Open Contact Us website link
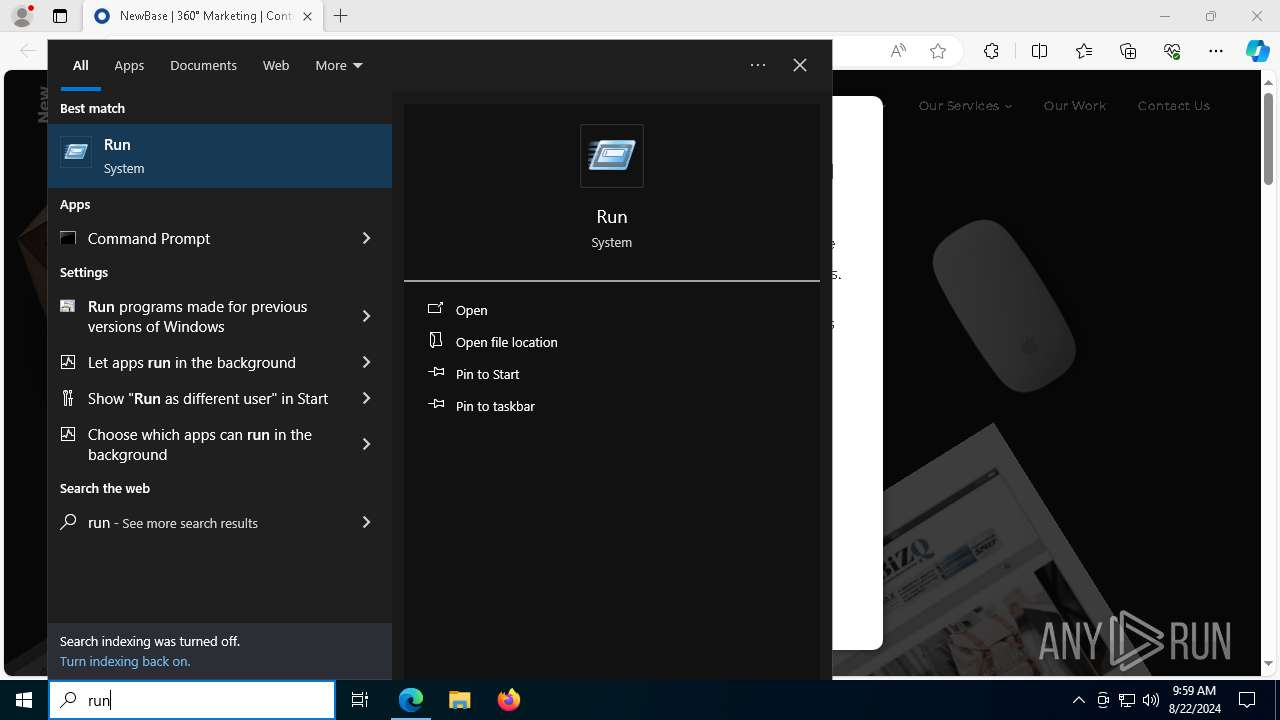The height and width of the screenshot is (720, 1280). click(1174, 105)
